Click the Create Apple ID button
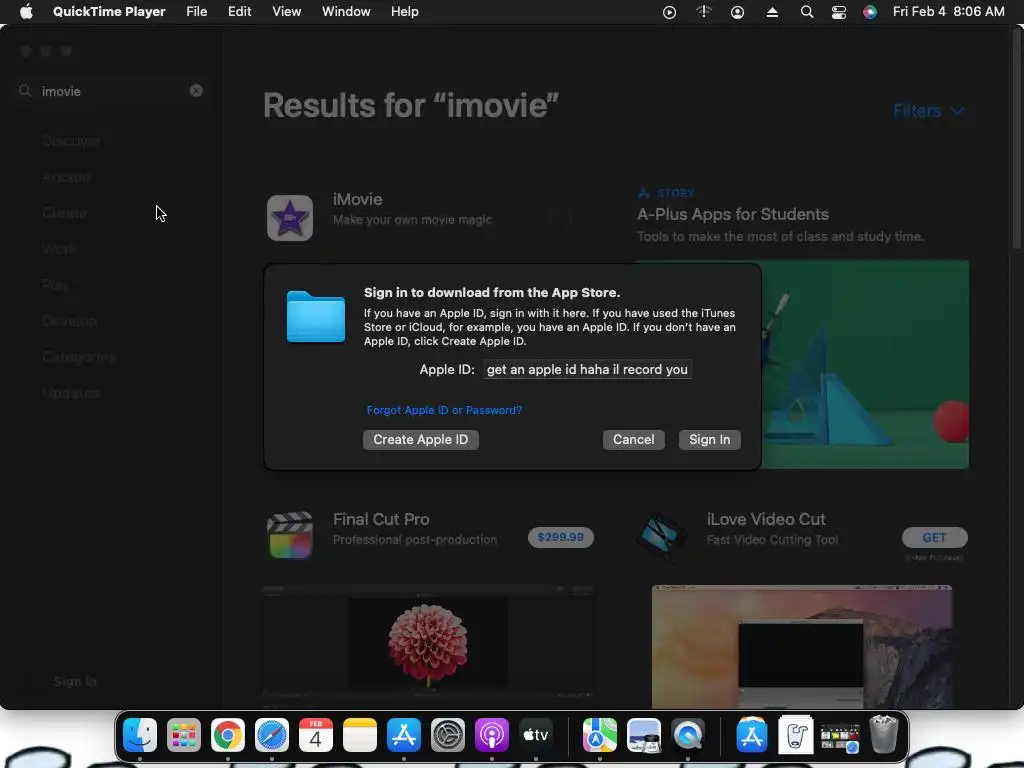 point(421,440)
